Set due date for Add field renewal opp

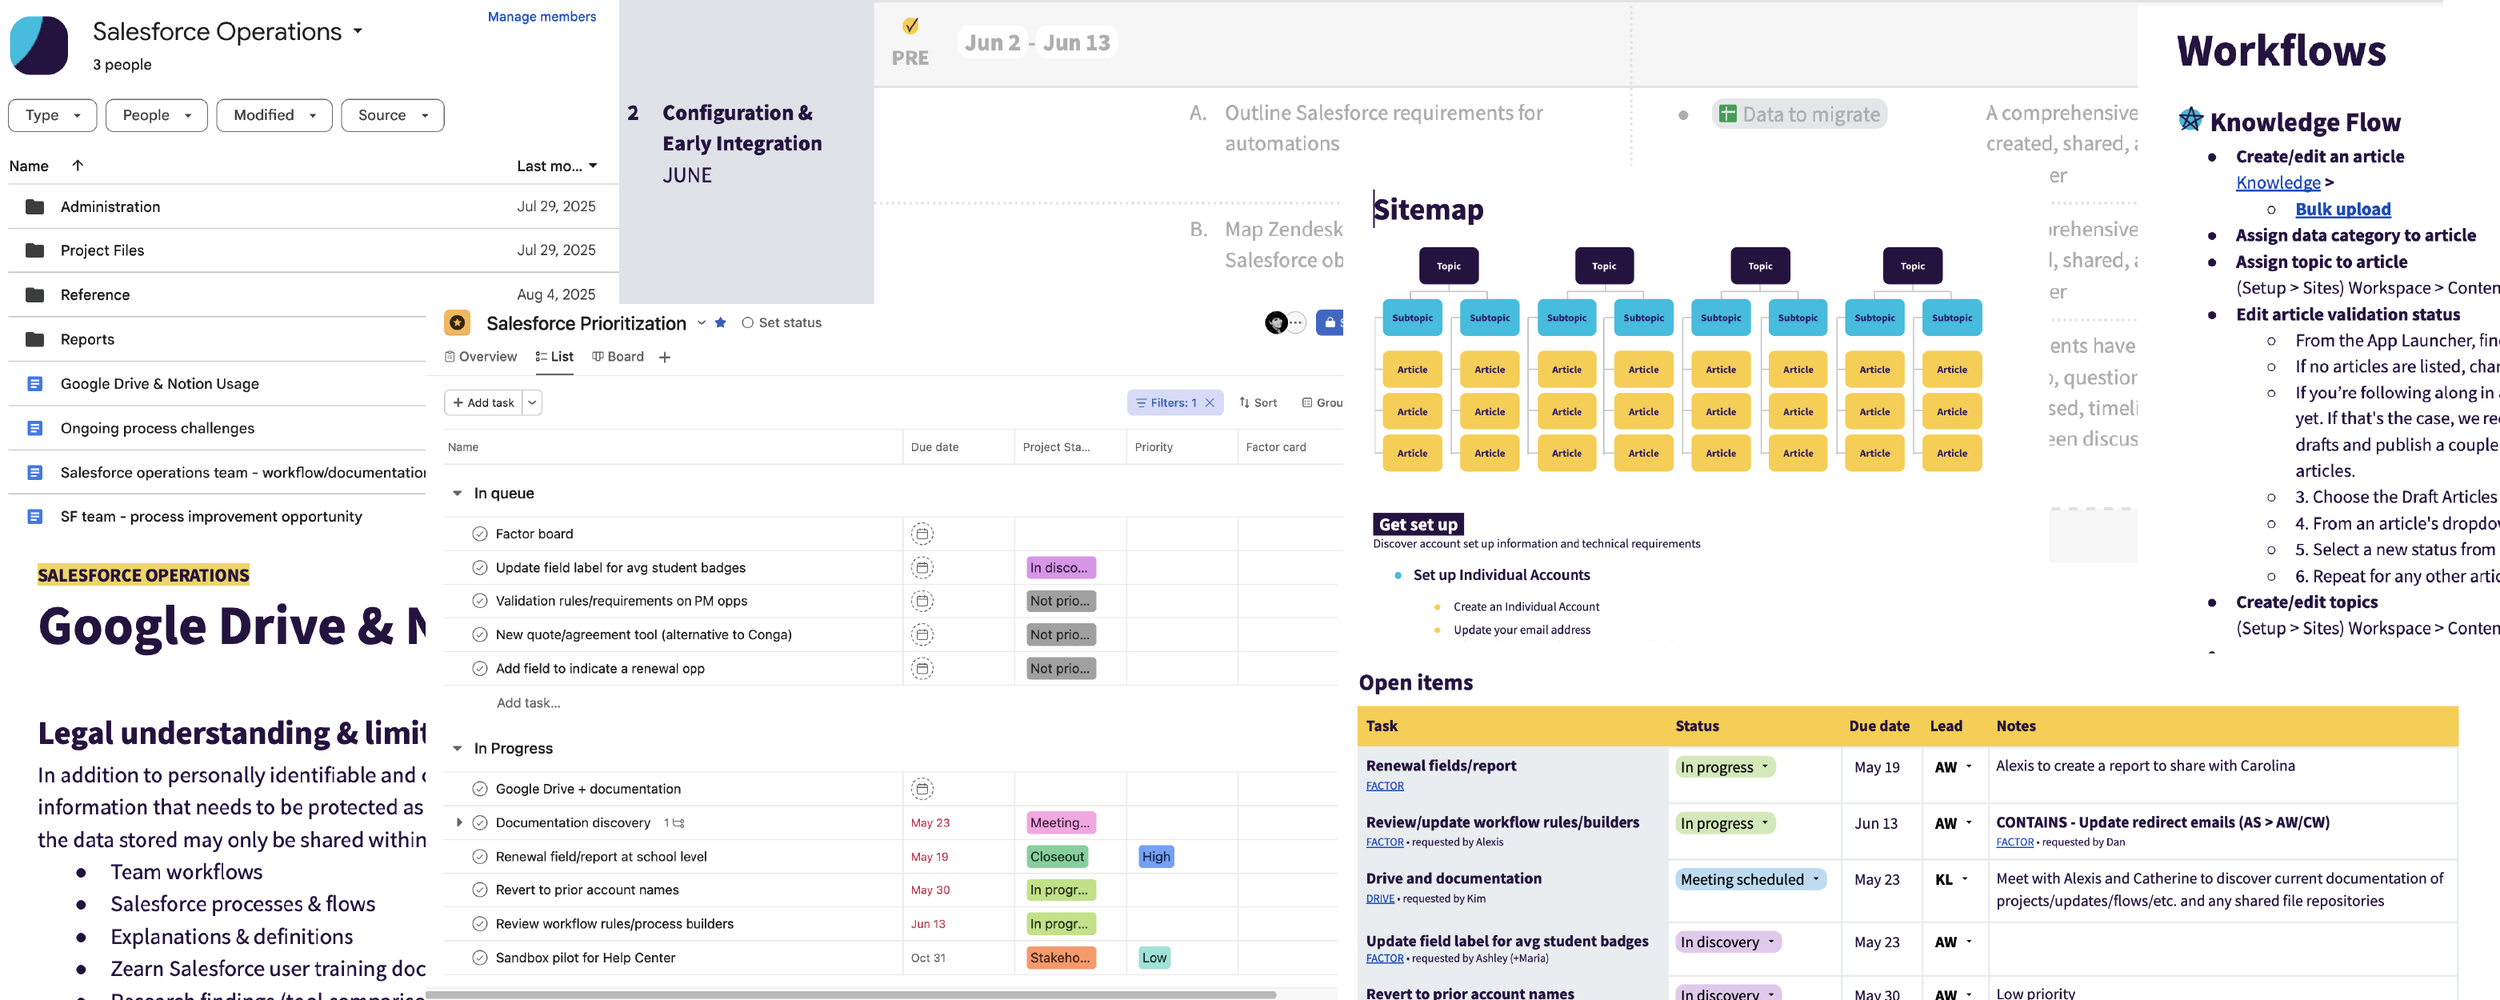coord(922,668)
